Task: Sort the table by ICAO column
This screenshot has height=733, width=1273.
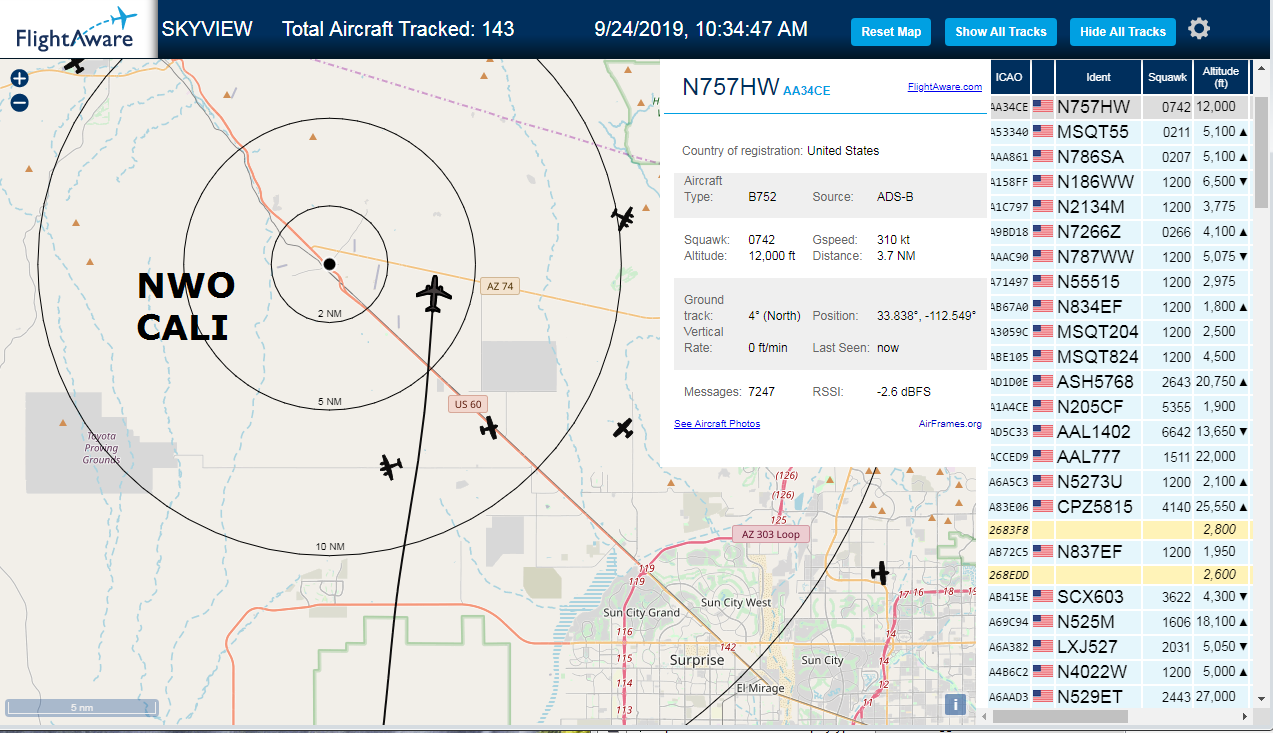Action: [x=1009, y=77]
